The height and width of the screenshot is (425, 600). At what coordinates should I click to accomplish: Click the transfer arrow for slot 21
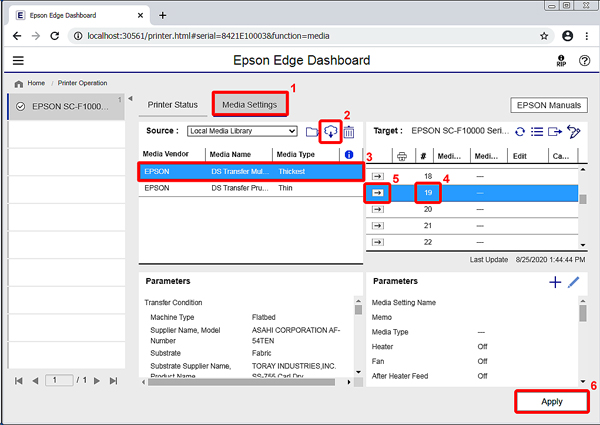pyautogui.click(x=378, y=226)
